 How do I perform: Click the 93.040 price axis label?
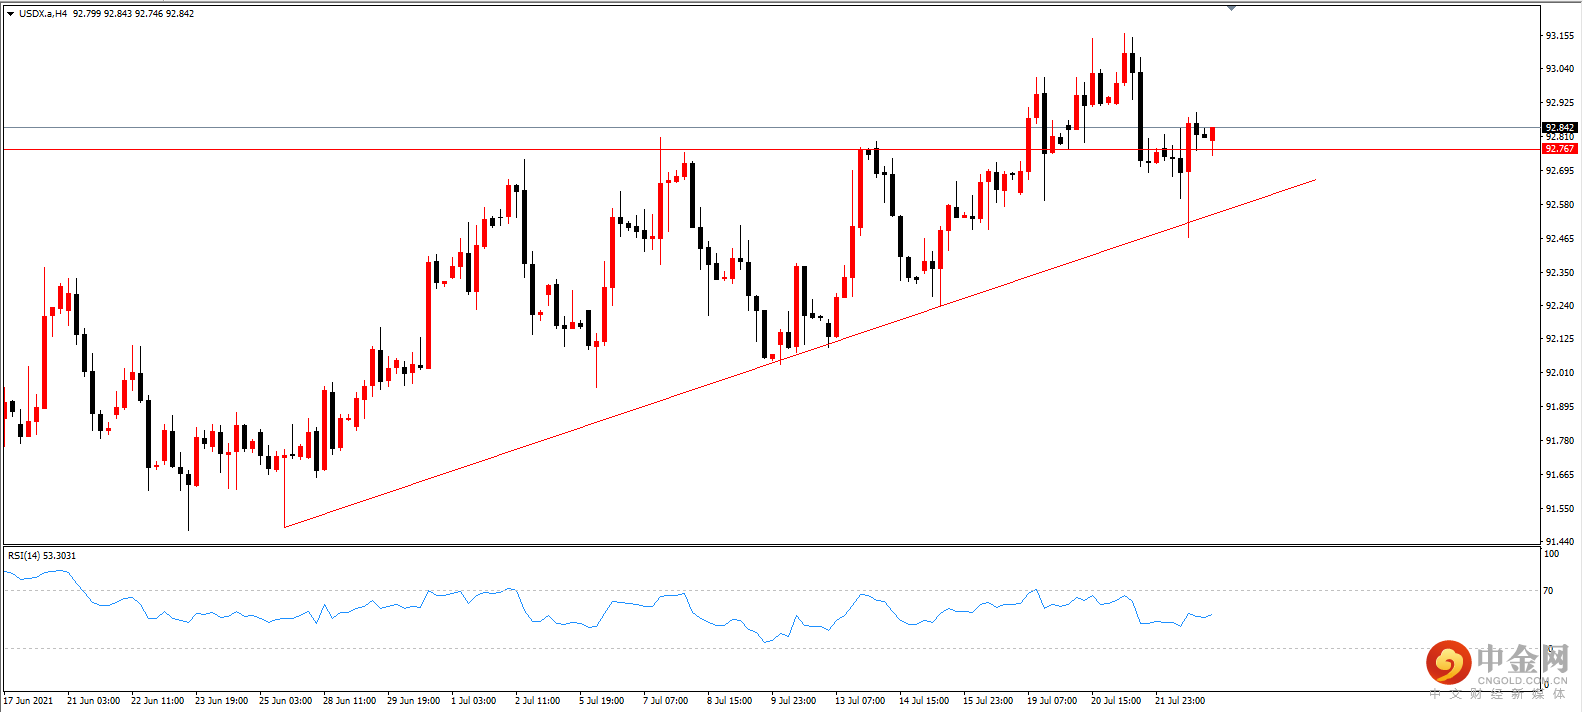click(x=1560, y=69)
